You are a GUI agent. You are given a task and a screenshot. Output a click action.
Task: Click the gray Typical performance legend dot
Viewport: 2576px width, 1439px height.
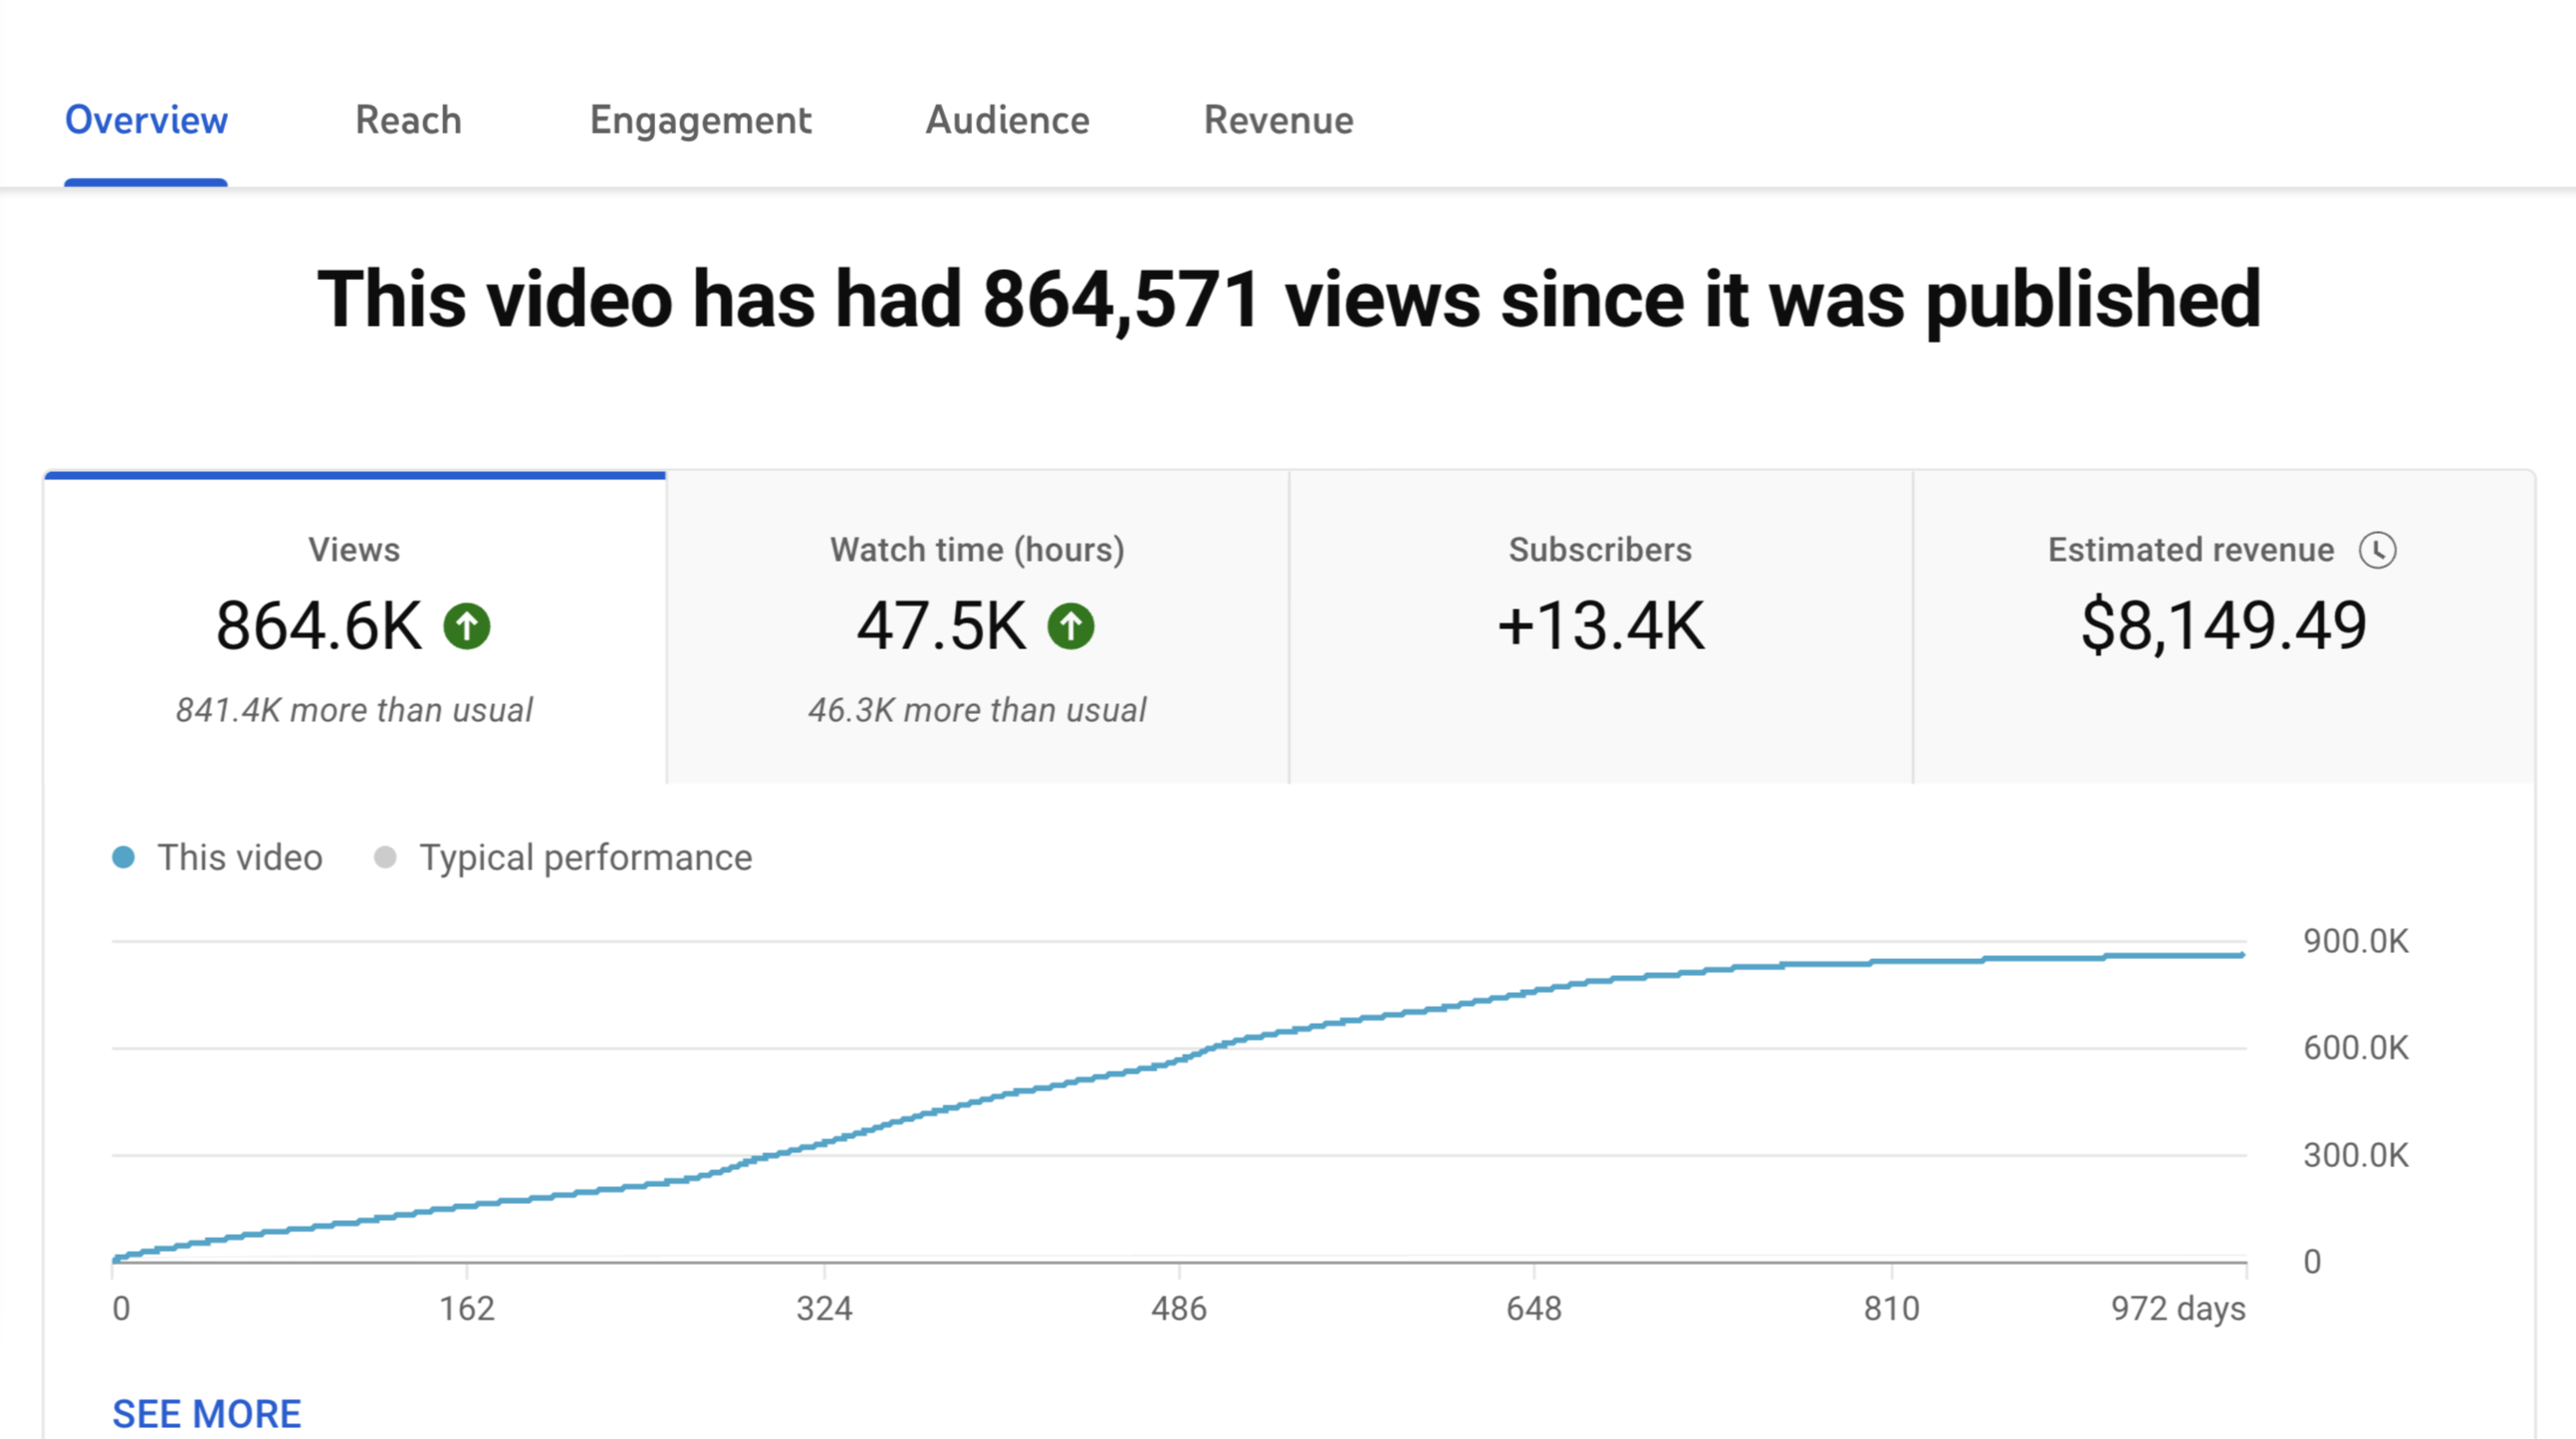pyautogui.click(x=385, y=858)
